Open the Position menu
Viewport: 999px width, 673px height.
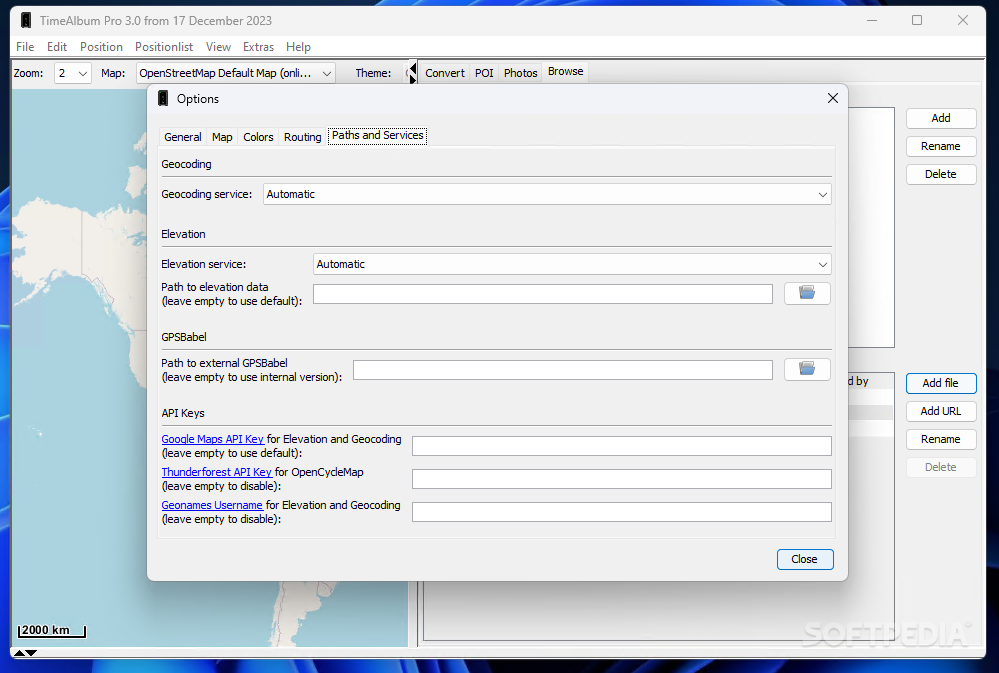101,47
